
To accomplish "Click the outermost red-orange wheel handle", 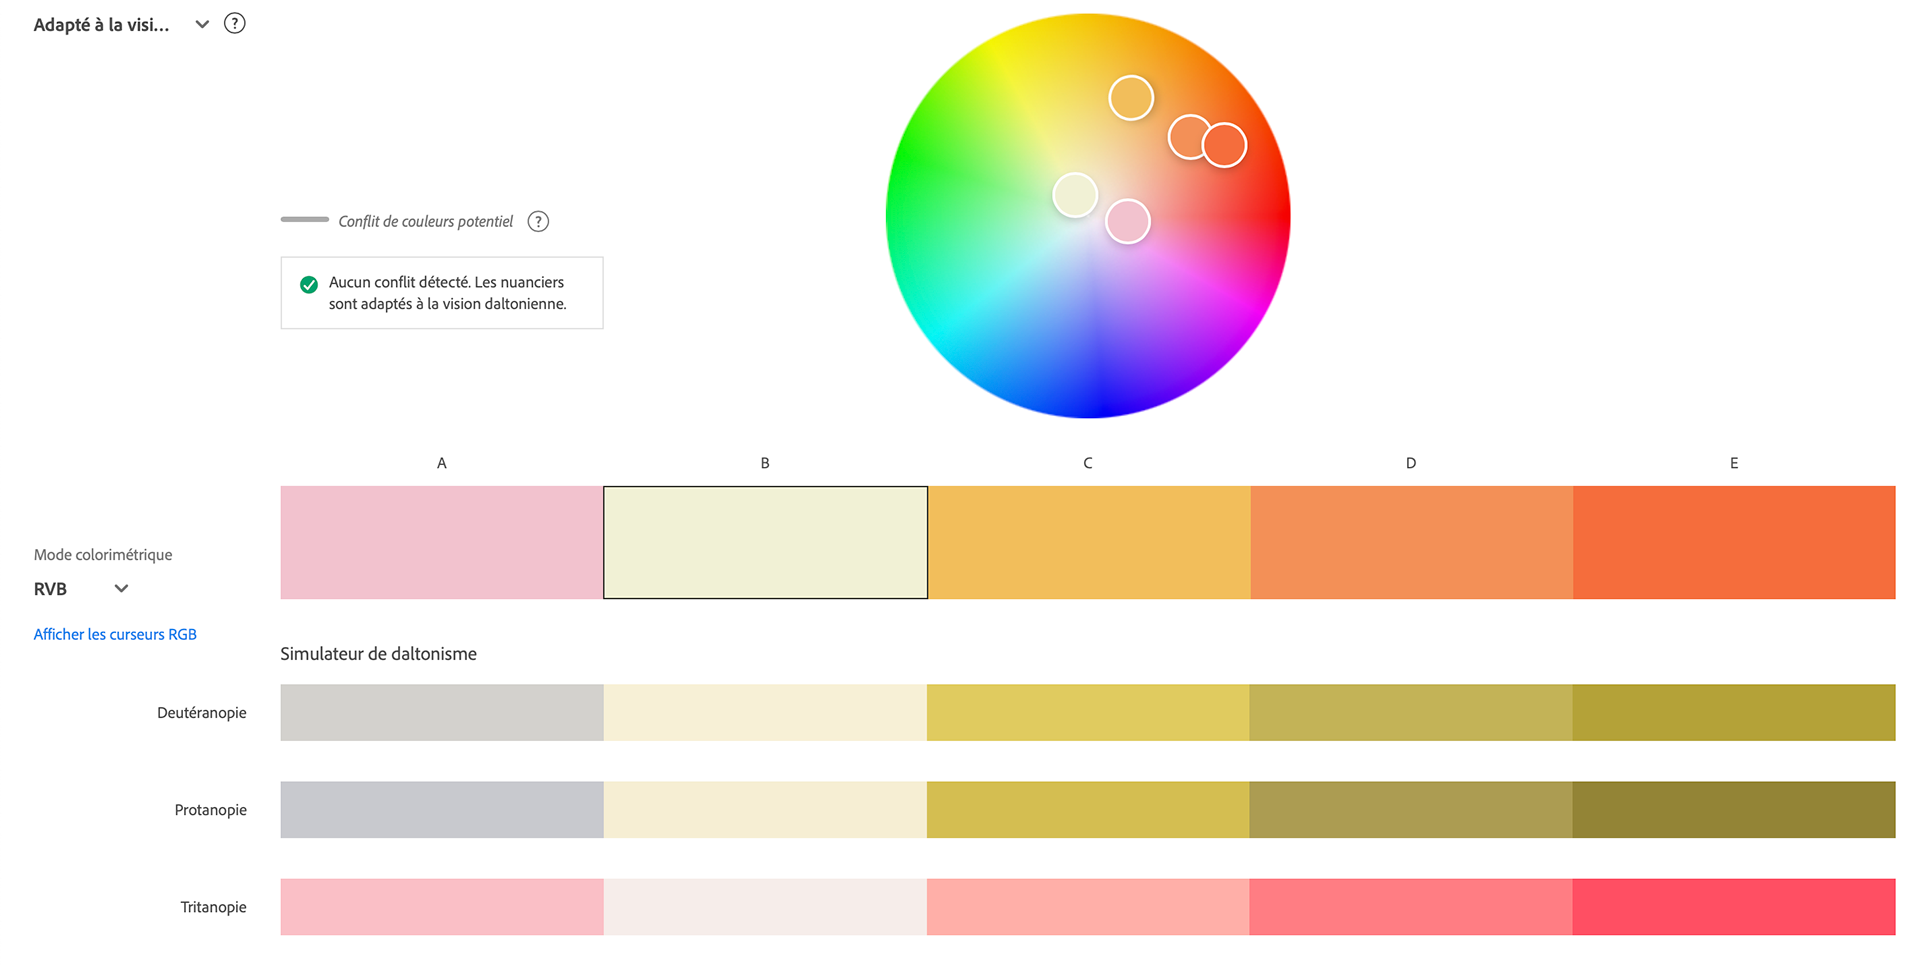I will [1225, 146].
